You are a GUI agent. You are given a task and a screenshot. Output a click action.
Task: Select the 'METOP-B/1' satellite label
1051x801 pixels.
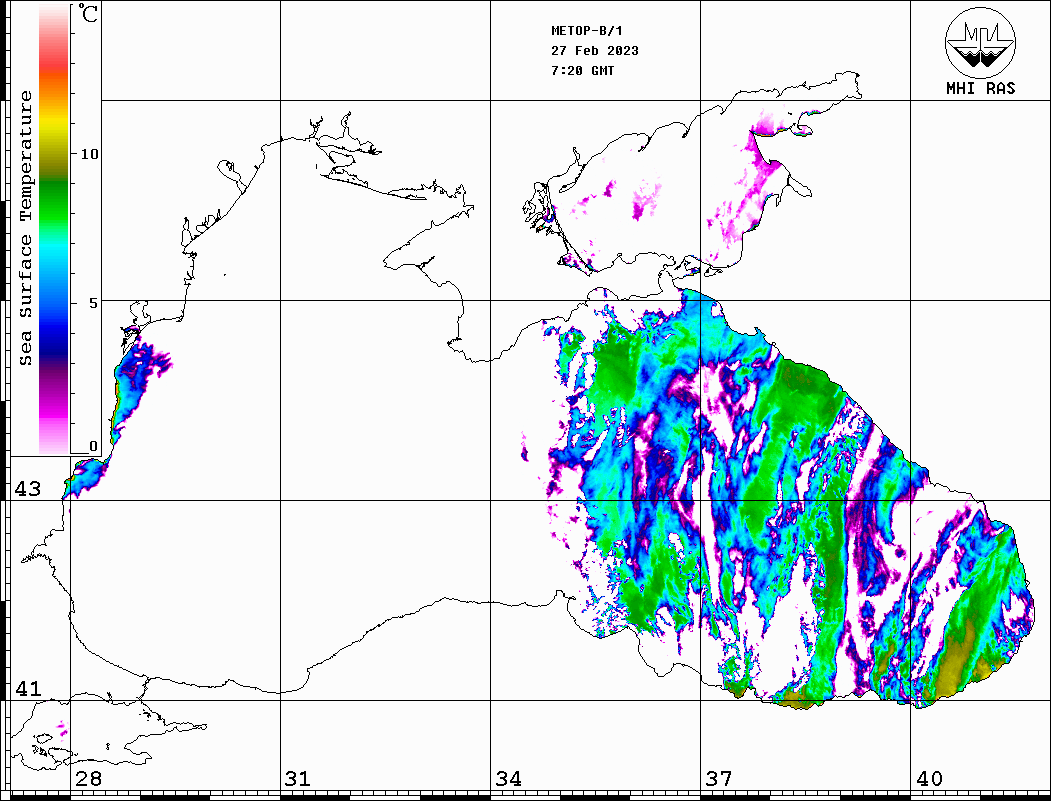(587, 31)
